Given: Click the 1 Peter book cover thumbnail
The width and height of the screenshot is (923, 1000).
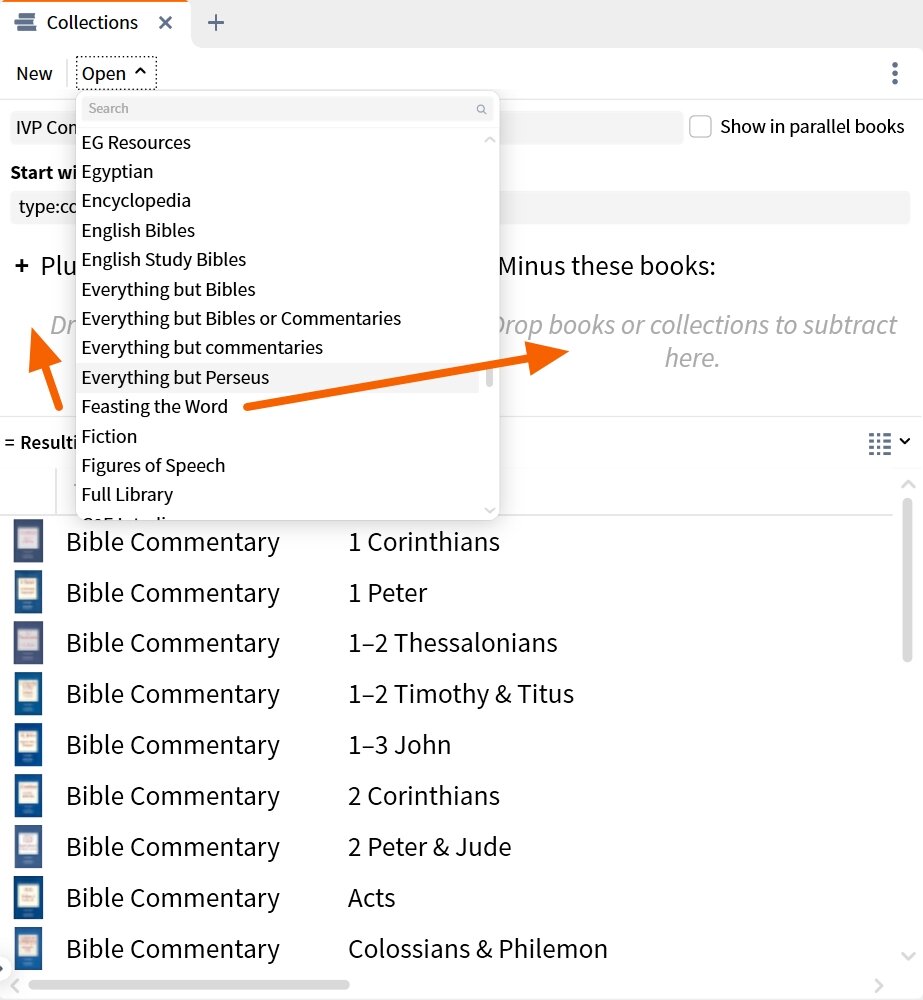Looking at the screenshot, I should [x=28, y=592].
